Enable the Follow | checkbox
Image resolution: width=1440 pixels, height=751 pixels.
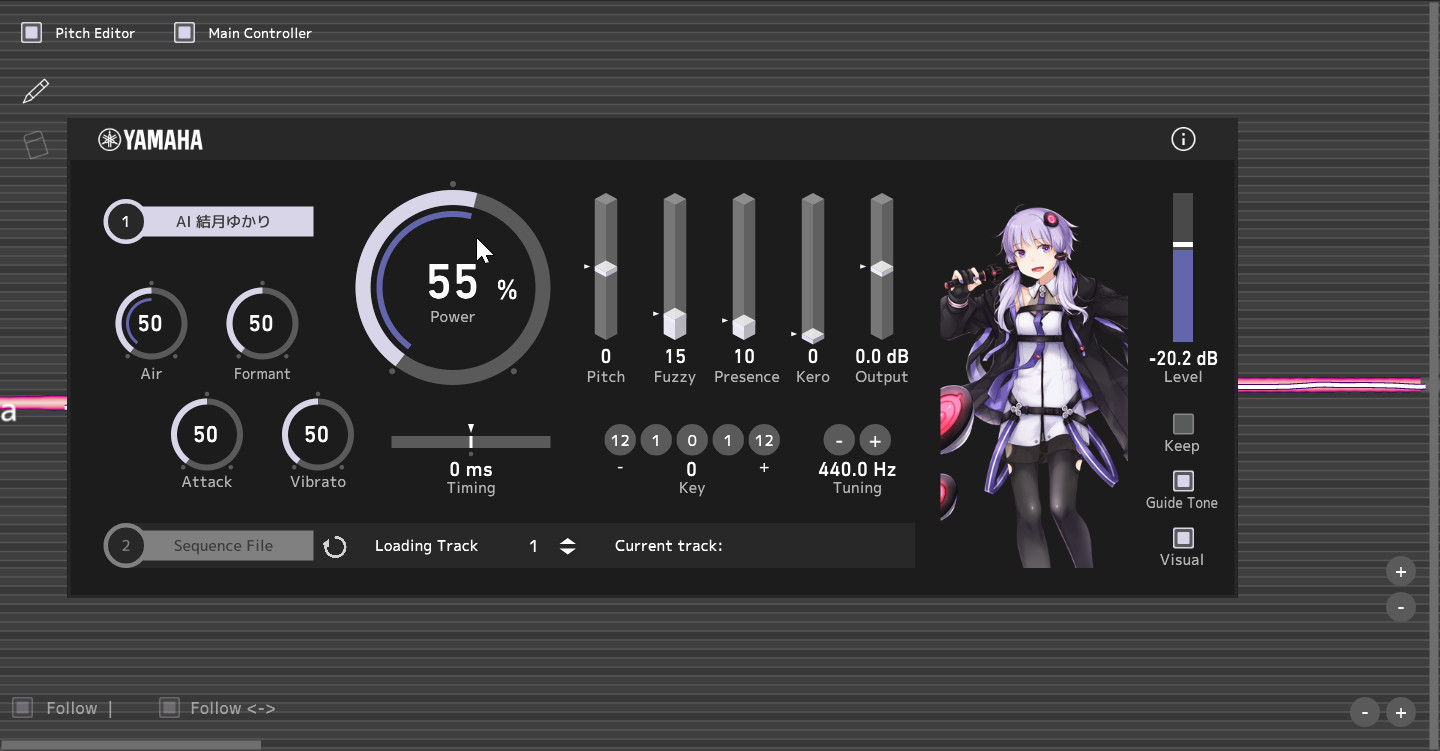click(x=23, y=708)
